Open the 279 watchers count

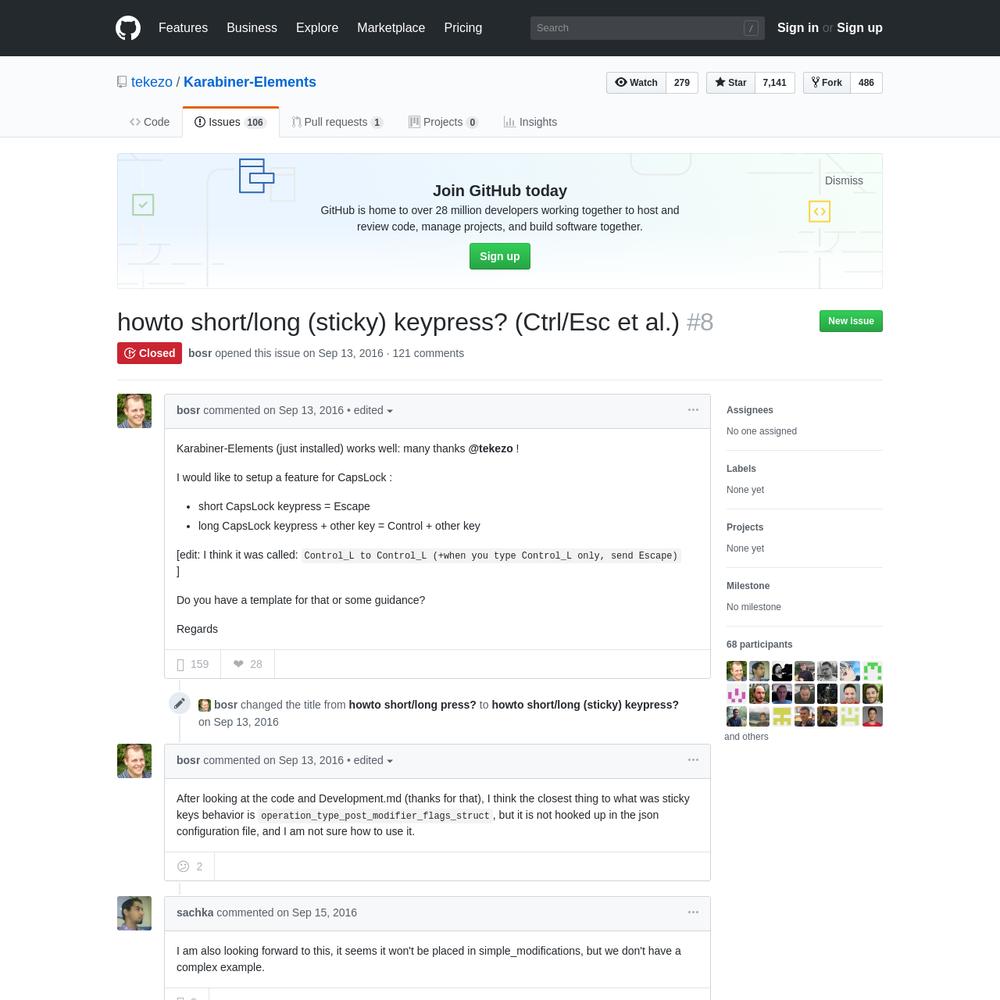click(x=682, y=83)
